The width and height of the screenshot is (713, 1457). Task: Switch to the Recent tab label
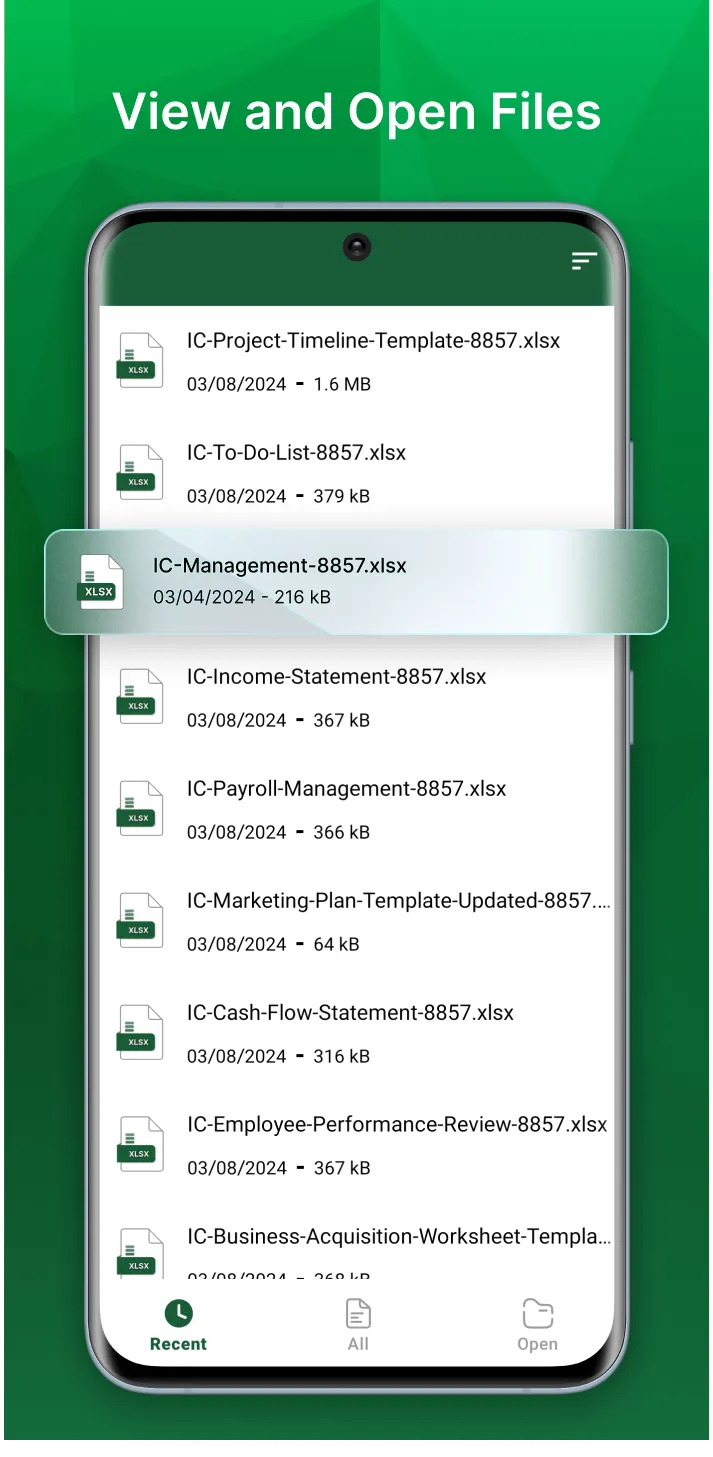point(178,1344)
